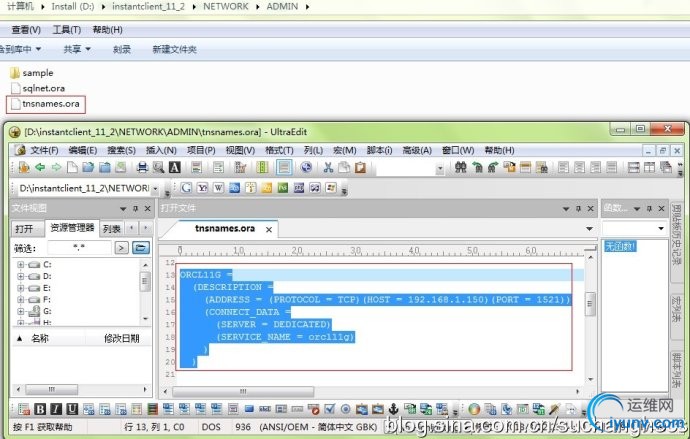The height and width of the screenshot is (439, 690).
Task: Open the path combo box dropdown arrow
Action: [155, 189]
